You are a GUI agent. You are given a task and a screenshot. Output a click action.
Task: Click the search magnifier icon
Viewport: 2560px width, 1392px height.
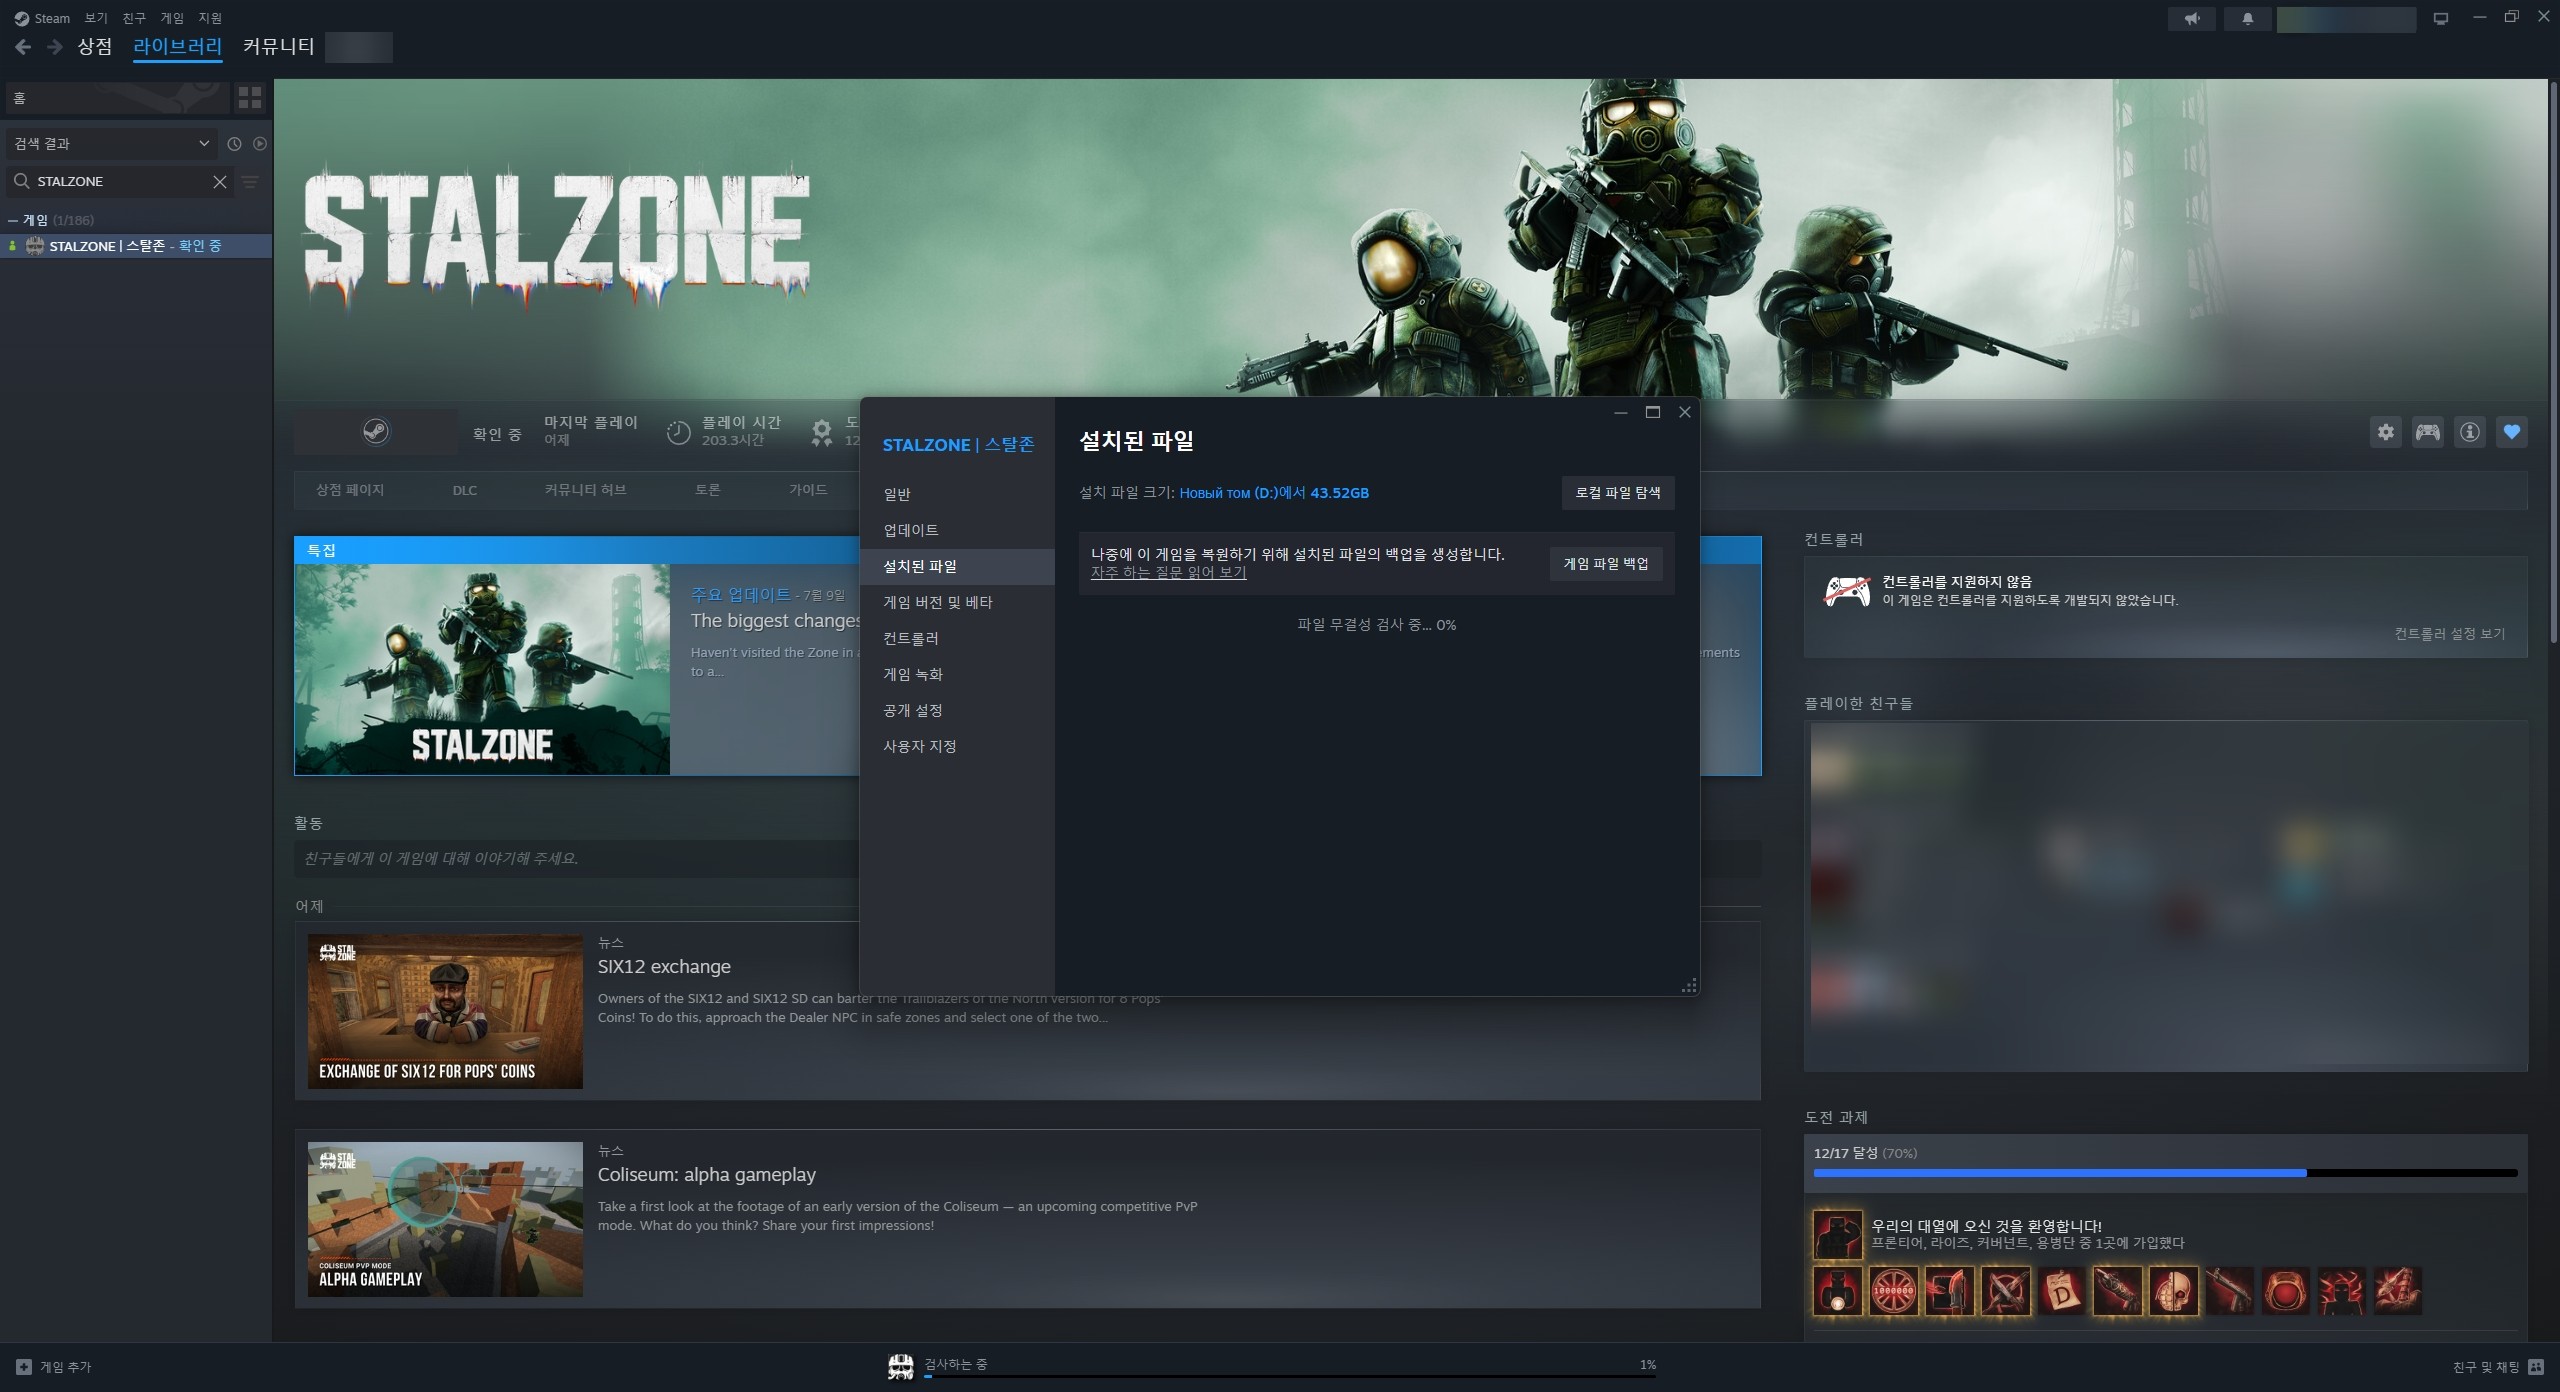21,181
